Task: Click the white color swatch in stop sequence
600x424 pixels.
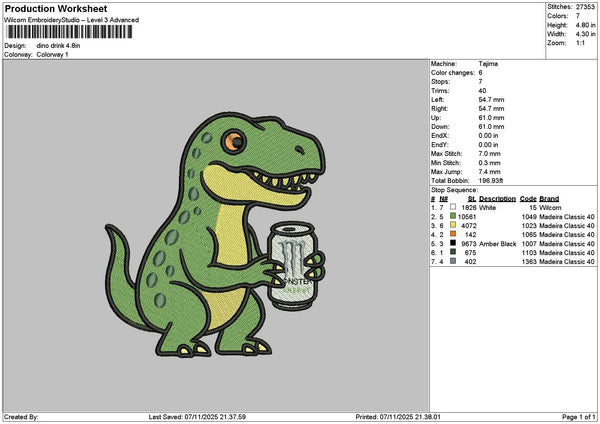Action: coord(453,207)
